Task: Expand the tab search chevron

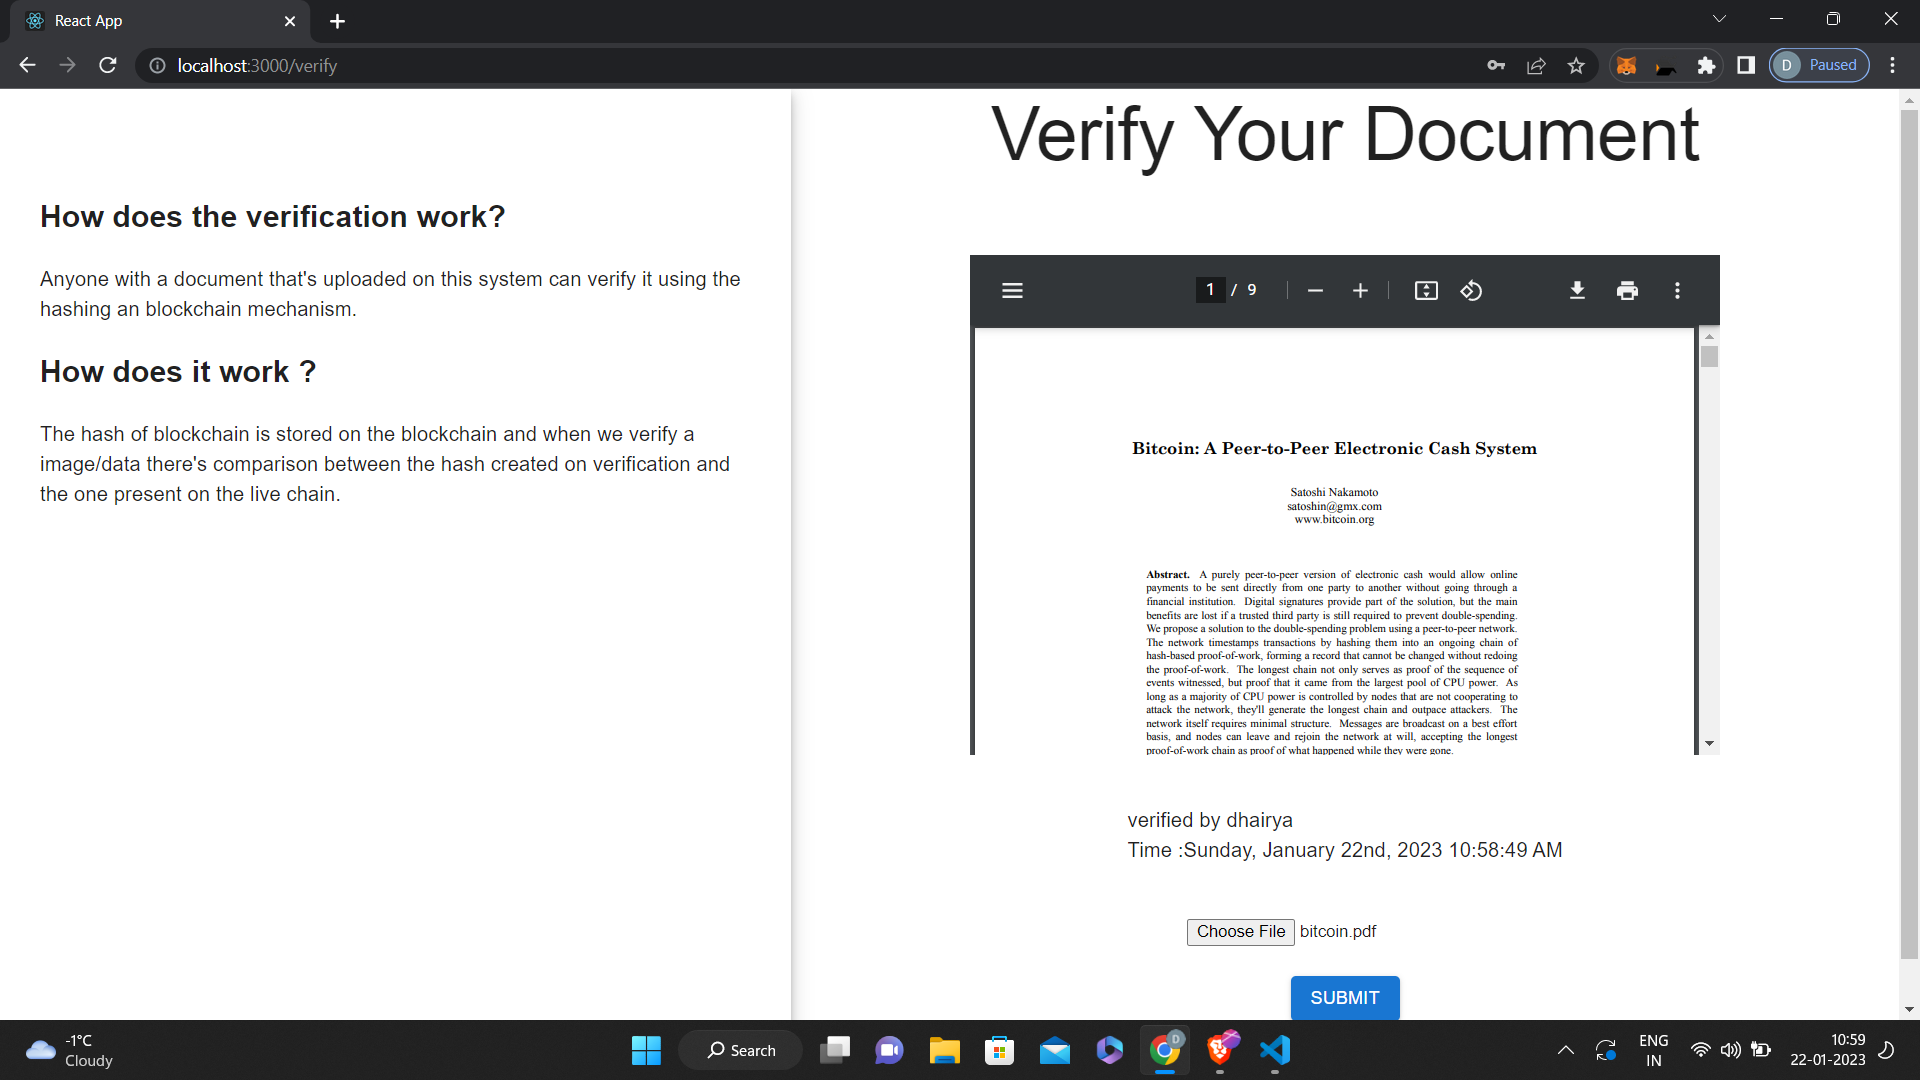Action: [1719, 19]
